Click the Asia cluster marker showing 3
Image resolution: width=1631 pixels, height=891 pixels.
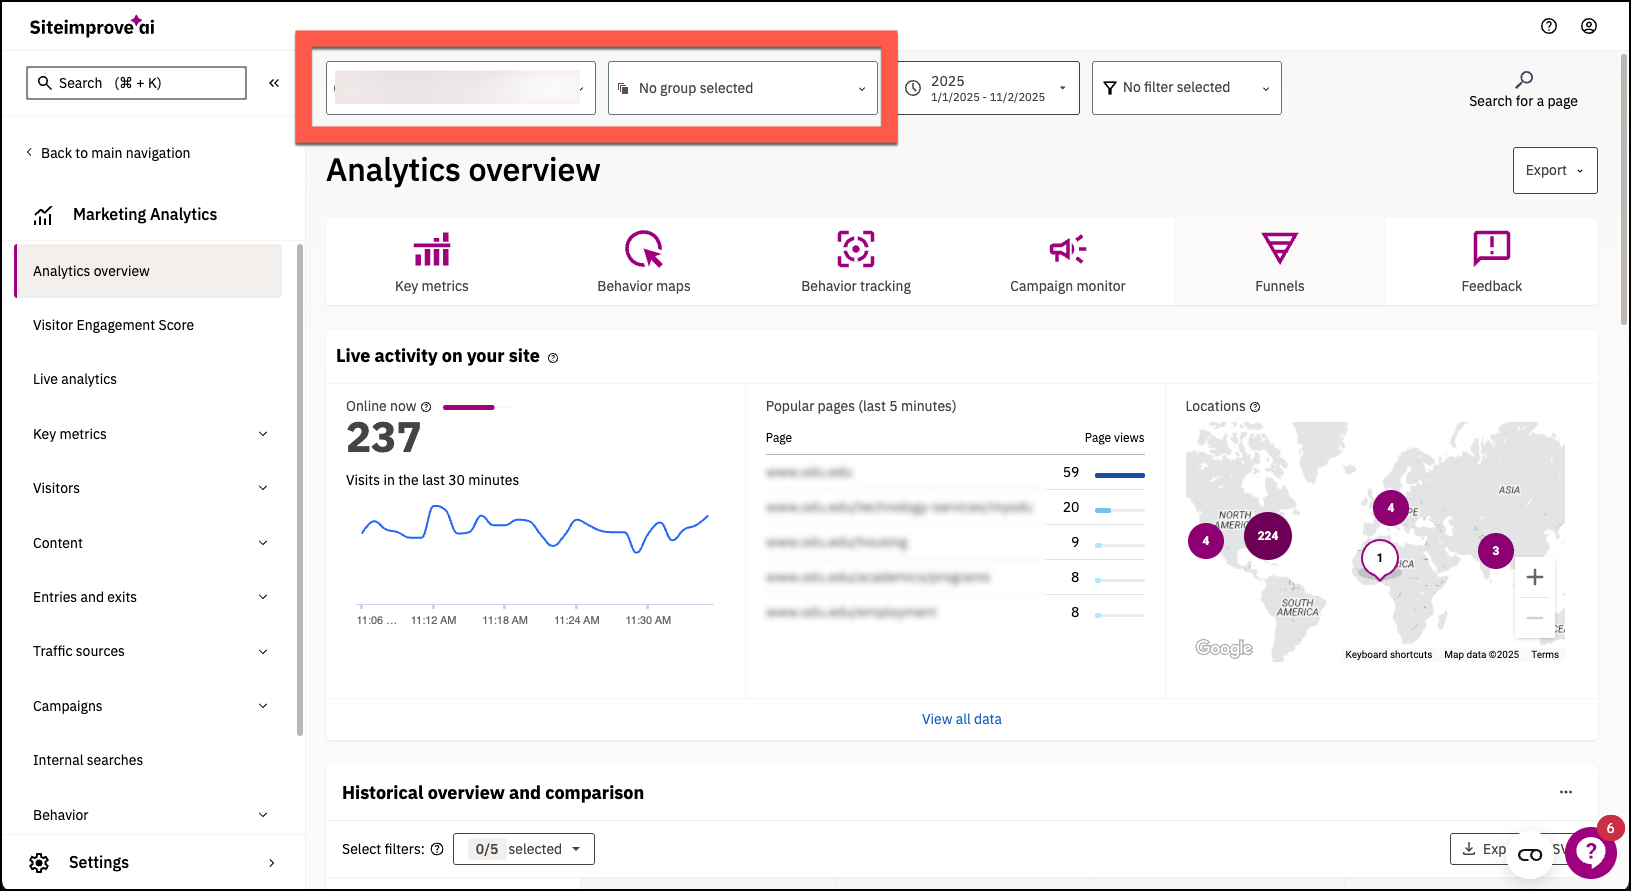[1496, 550]
